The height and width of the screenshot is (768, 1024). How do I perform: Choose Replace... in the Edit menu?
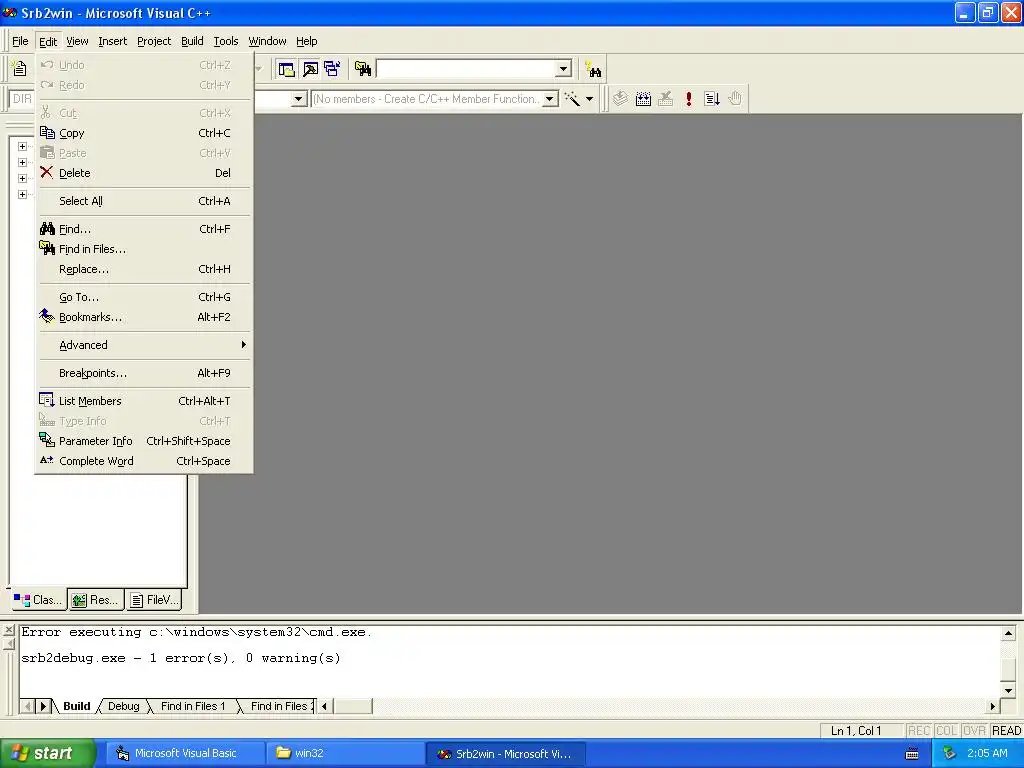coord(144,269)
